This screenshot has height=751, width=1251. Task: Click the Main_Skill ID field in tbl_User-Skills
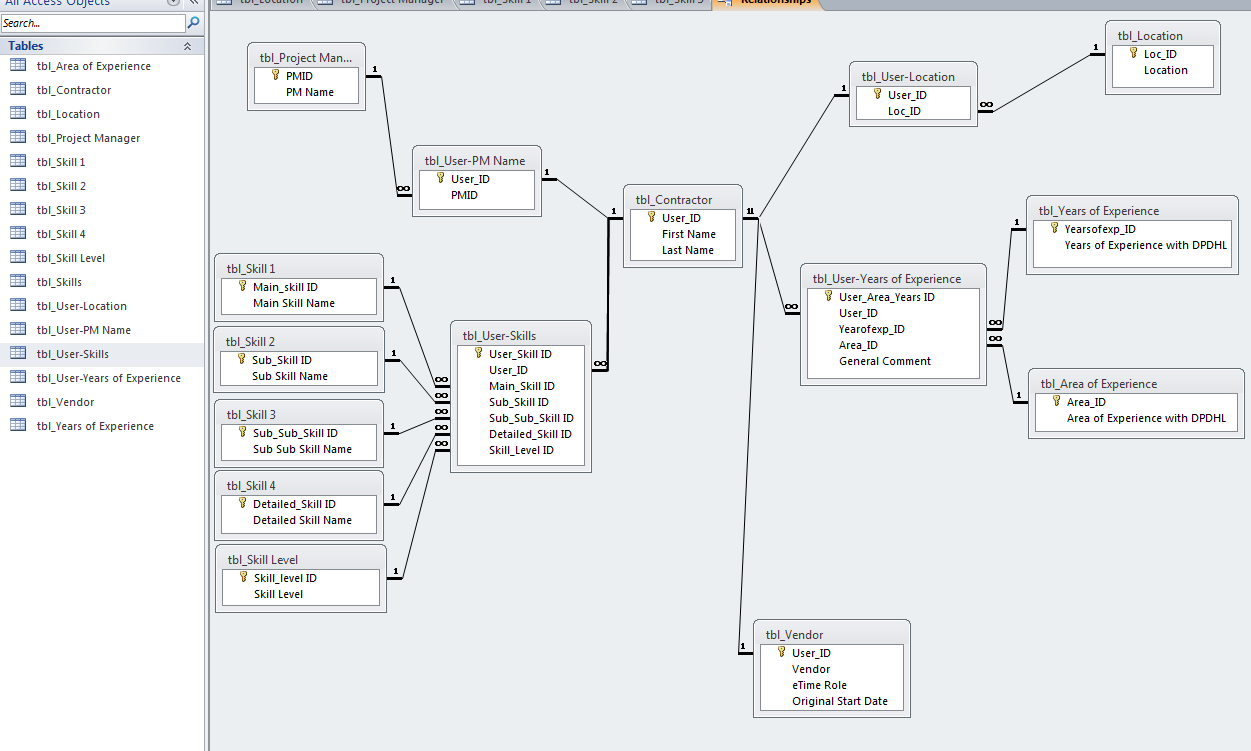(x=522, y=386)
